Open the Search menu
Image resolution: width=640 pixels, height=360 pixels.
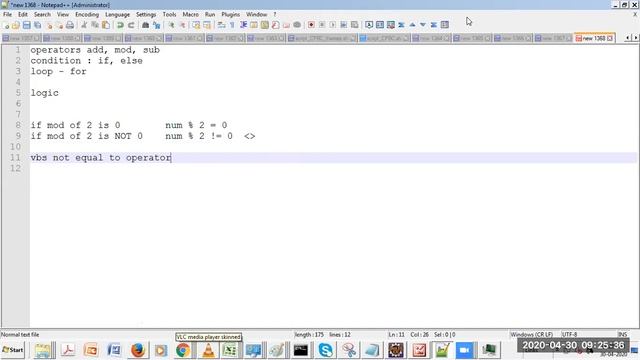click(42, 14)
